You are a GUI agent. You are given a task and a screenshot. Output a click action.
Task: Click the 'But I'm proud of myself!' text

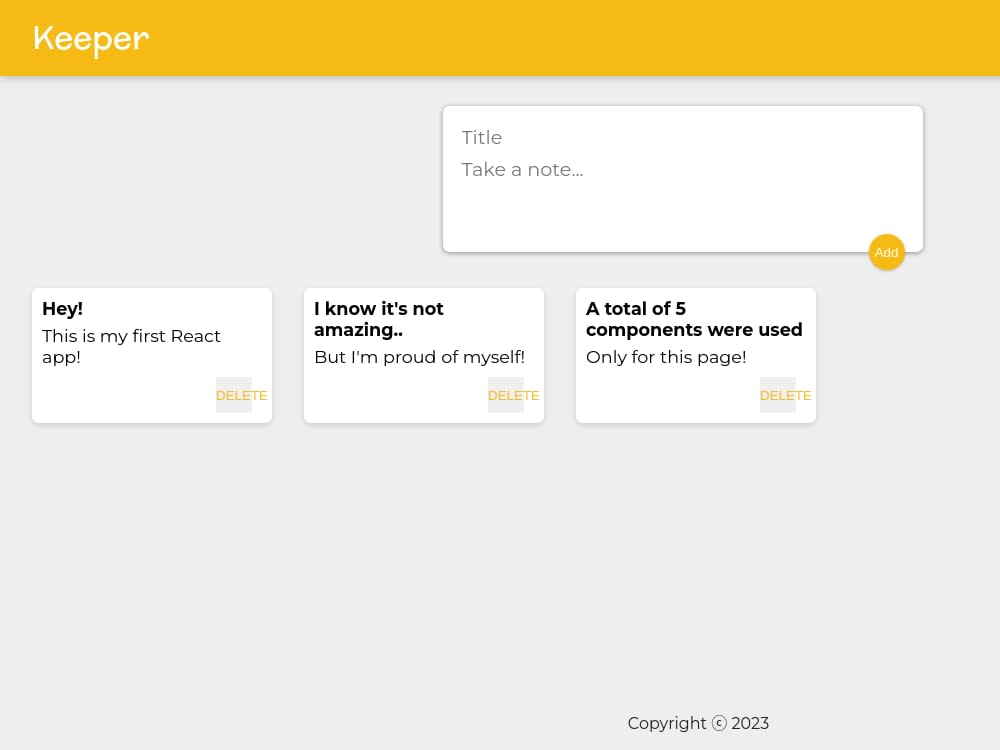(x=420, y=357)
